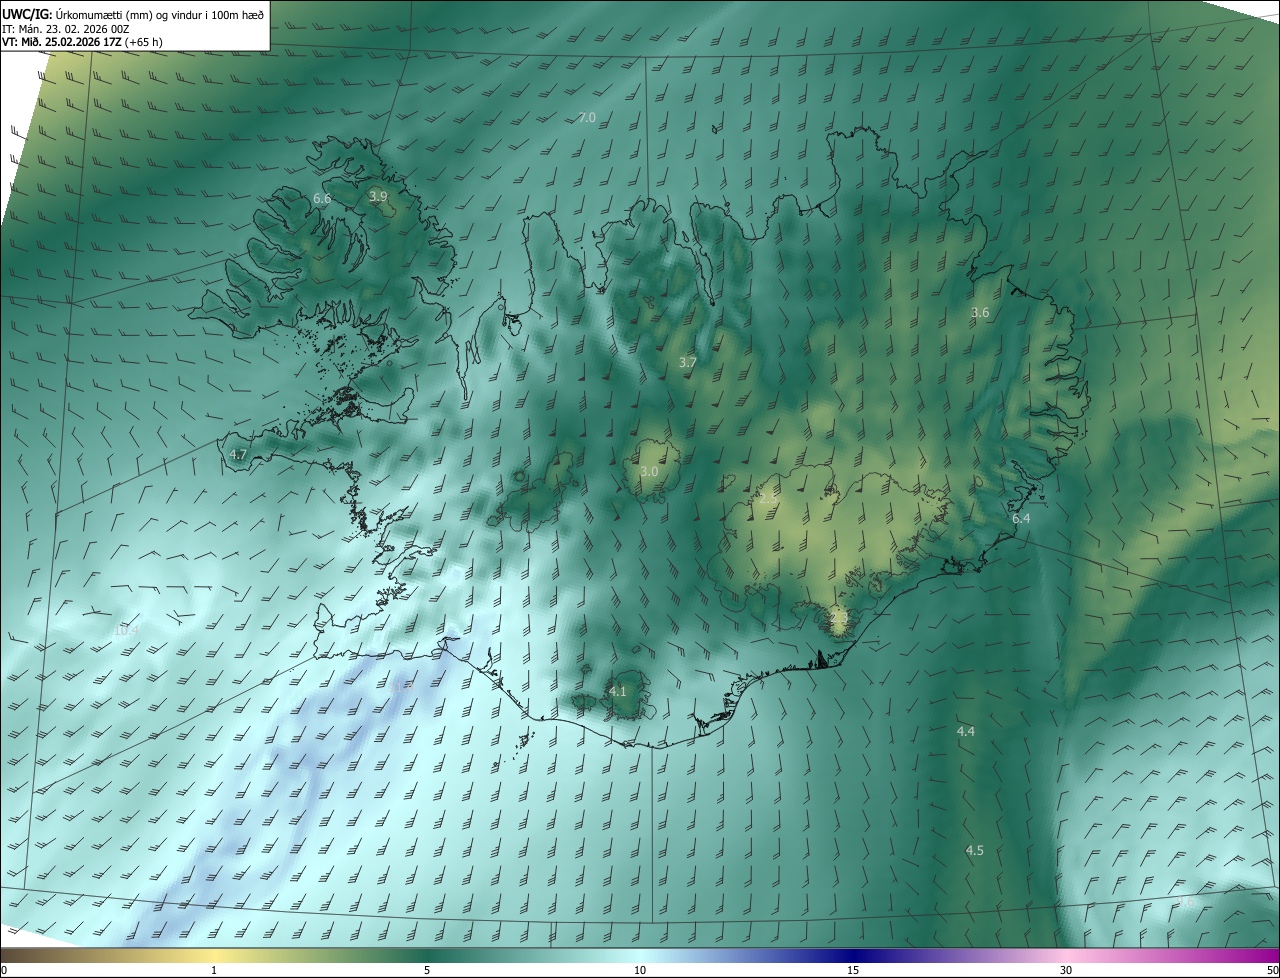
Task: Click the 3.0 value label on the glacier
Action: pos(649,472)
